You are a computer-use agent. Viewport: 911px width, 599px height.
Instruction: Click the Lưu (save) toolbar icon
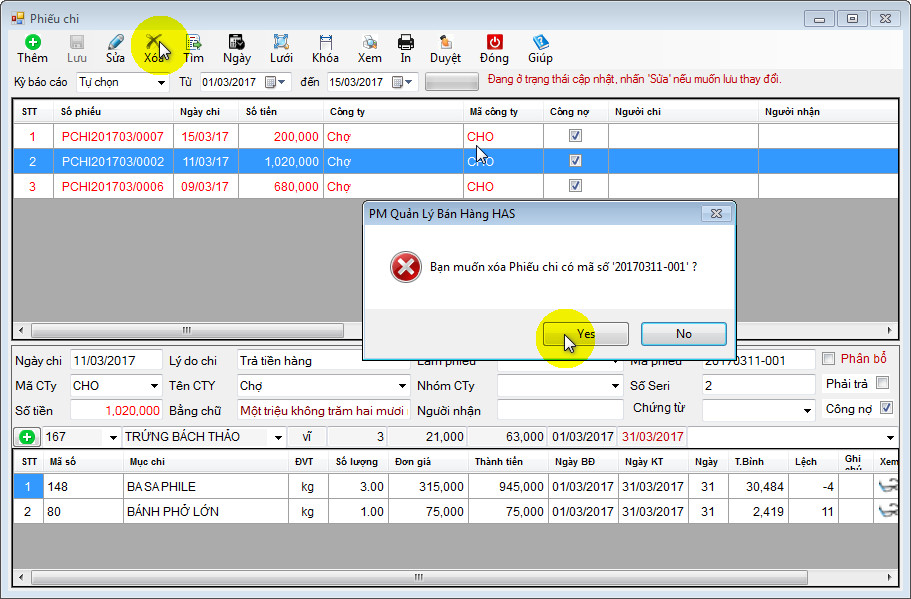click(x=77, y=42)
